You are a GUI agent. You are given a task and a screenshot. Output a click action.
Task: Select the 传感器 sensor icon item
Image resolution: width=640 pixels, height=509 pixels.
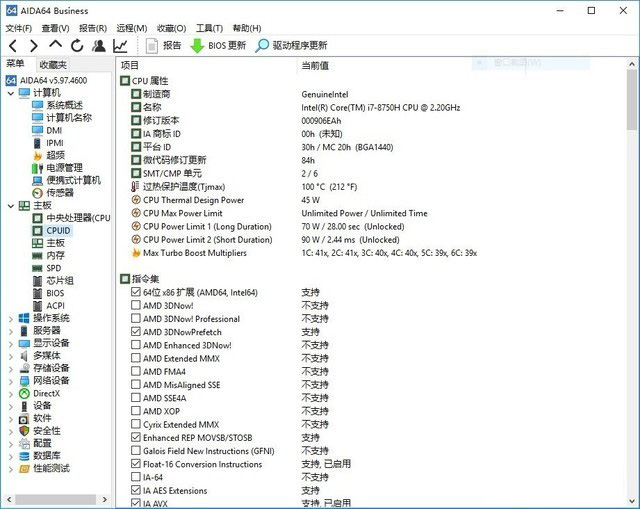pos(37,193)
